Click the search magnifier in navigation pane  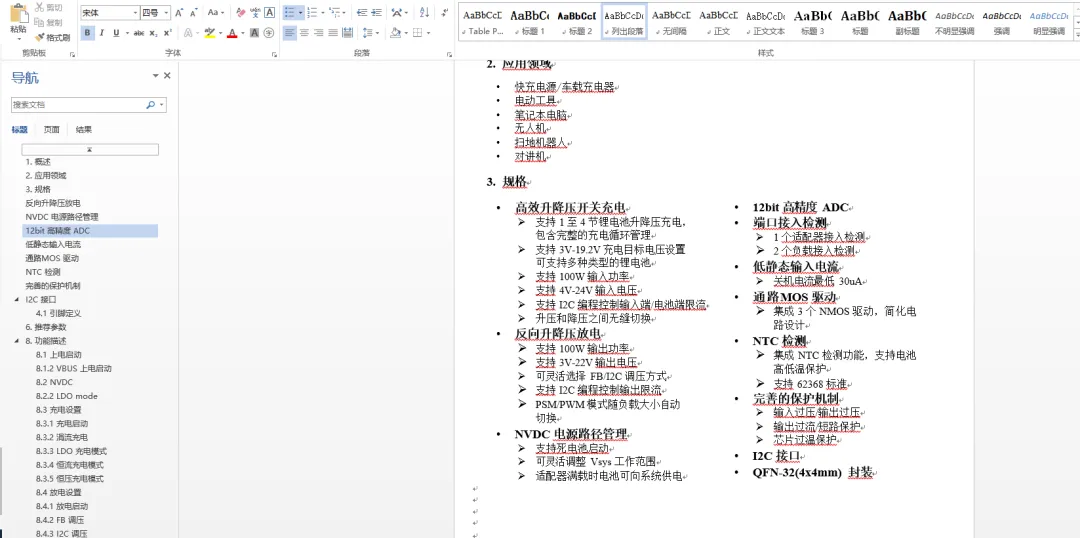151,105
